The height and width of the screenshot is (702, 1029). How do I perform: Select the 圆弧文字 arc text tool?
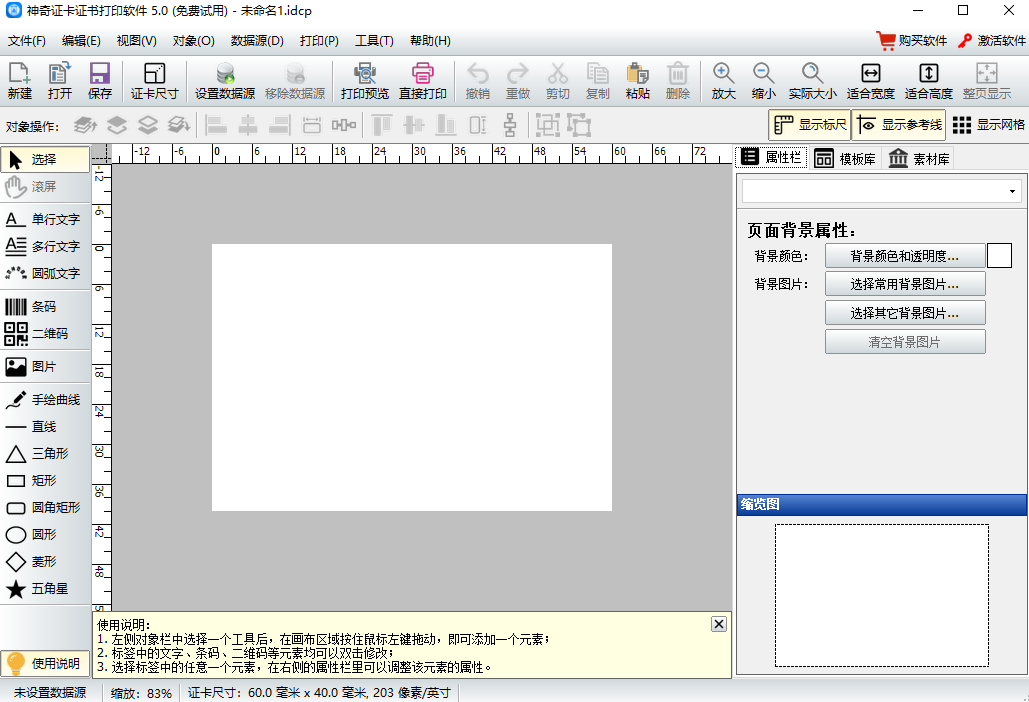pos(45,273)
